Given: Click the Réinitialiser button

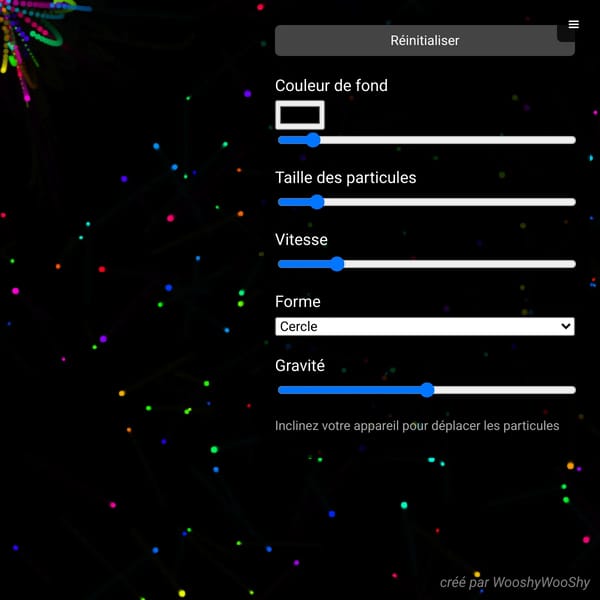Looking at the screenshot, I should click(x=424, y=41).
